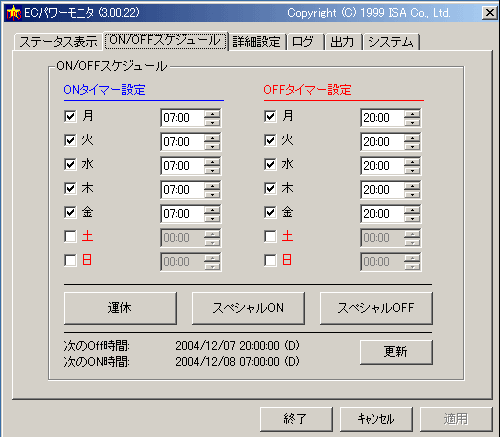Viewport: 500px width, 437px height.
Task: Increase OFF time for 火 with up arrow
Action: tap(412, 138)
